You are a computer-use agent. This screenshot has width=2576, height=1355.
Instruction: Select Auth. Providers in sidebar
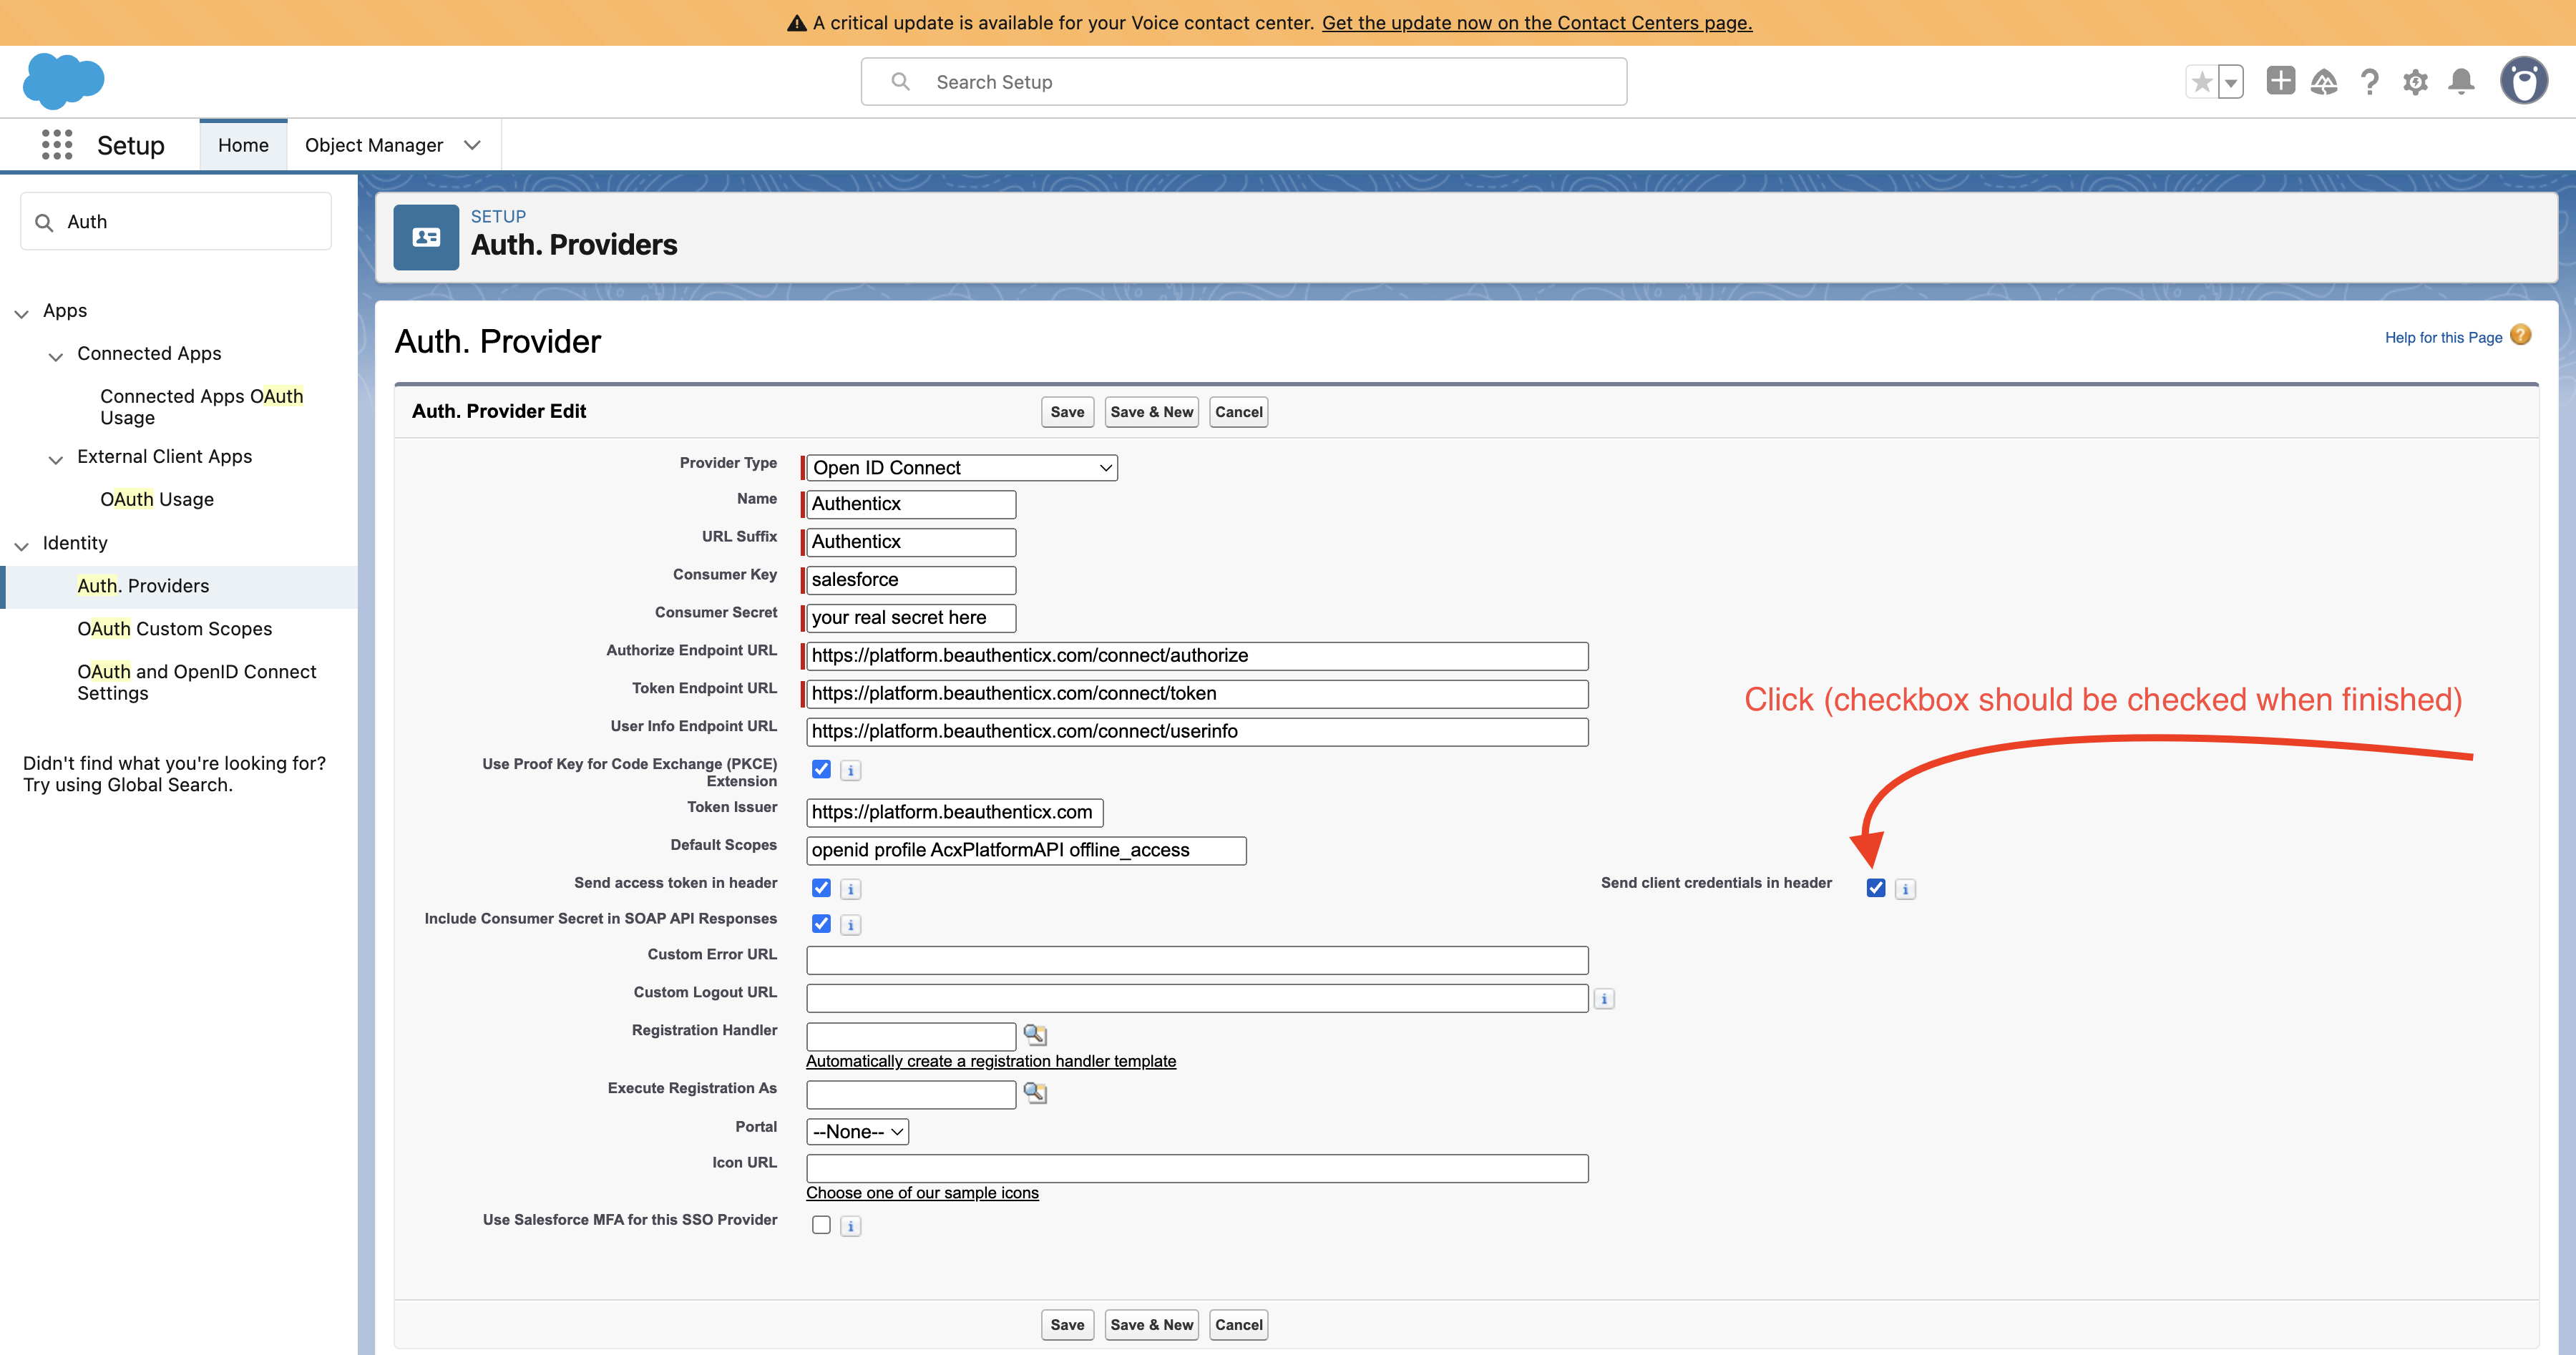[x=143, y=586]
